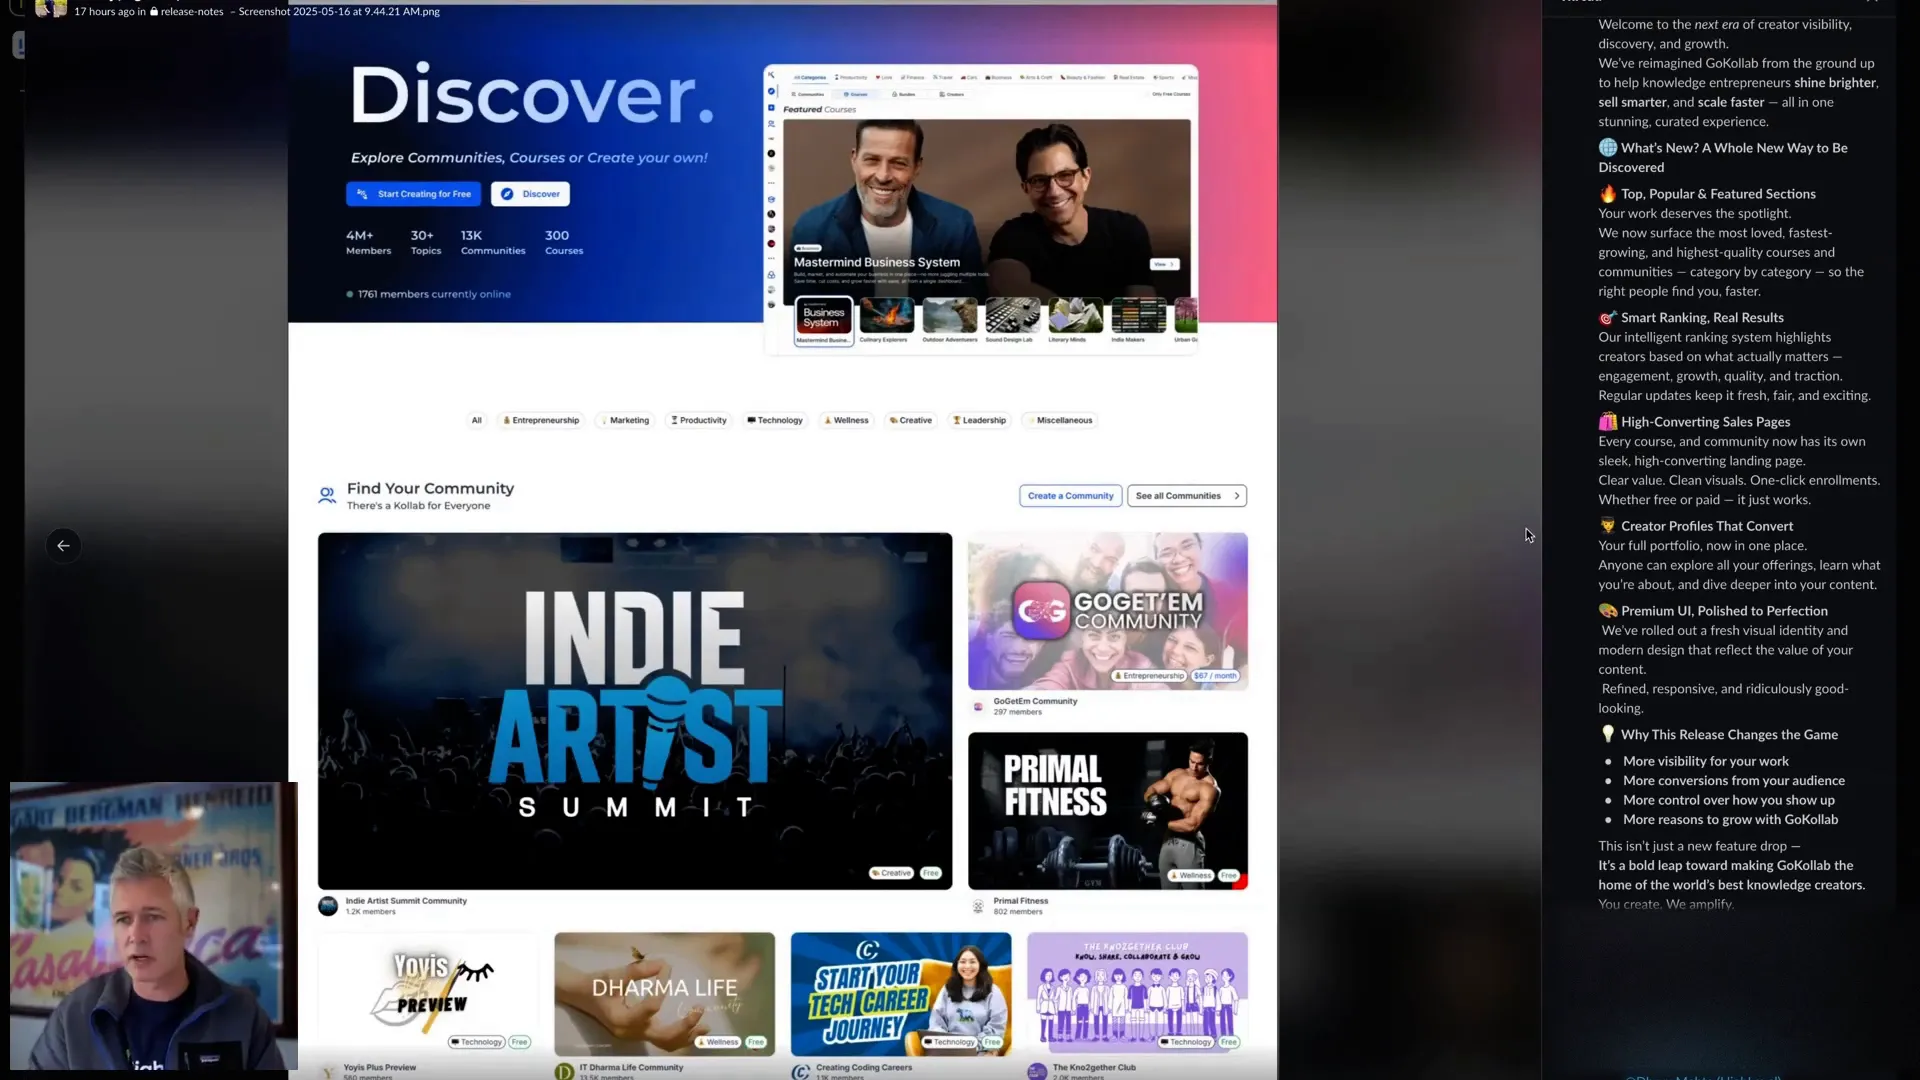The height and width of the screenshot is (1080, 1920).
Task: Click the compass icon in Discover button
Action: (507, 194)
